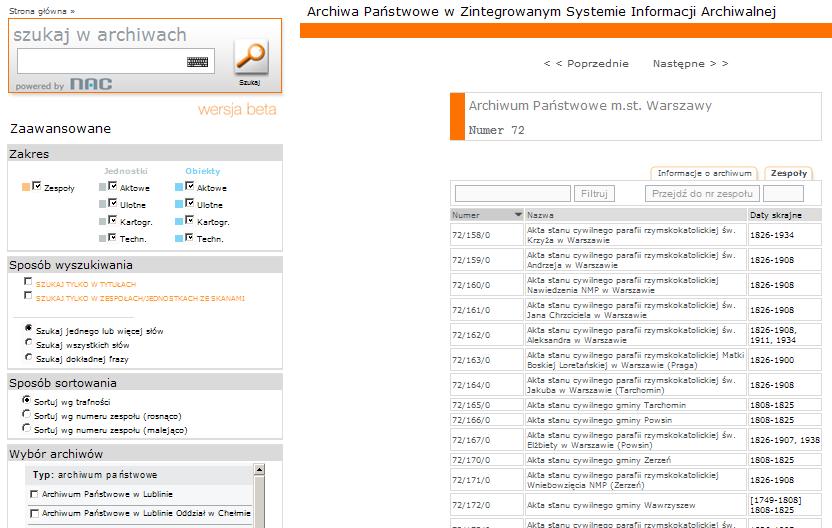Select Sortuj wg trafności radio
The width and height of the screenshot is (832, 528).
coord(26,400)
